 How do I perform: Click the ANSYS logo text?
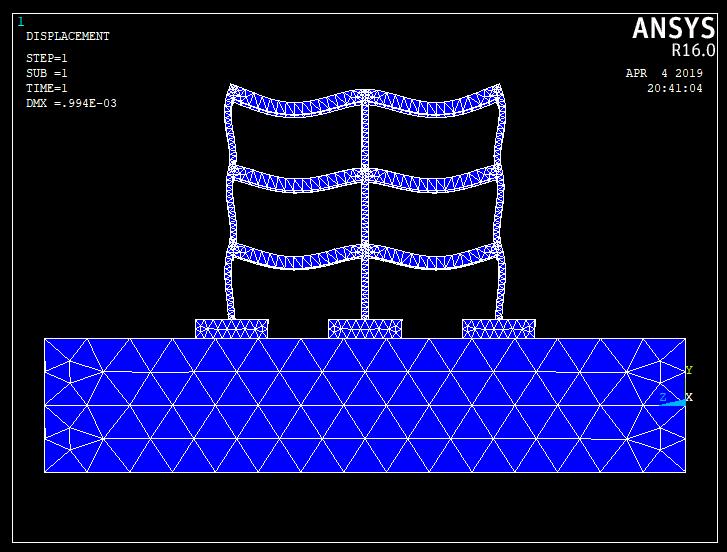(x=674, y=28)
